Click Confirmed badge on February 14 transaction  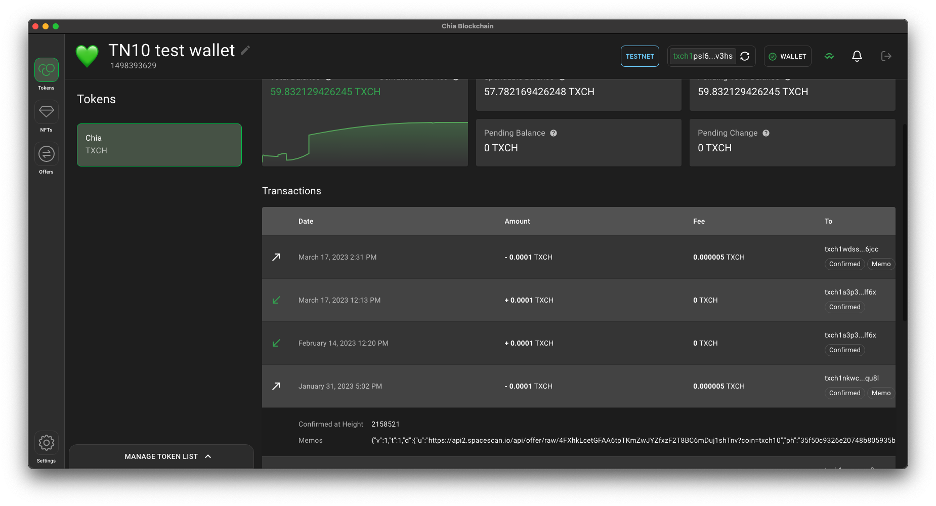(x=844, y=350)
